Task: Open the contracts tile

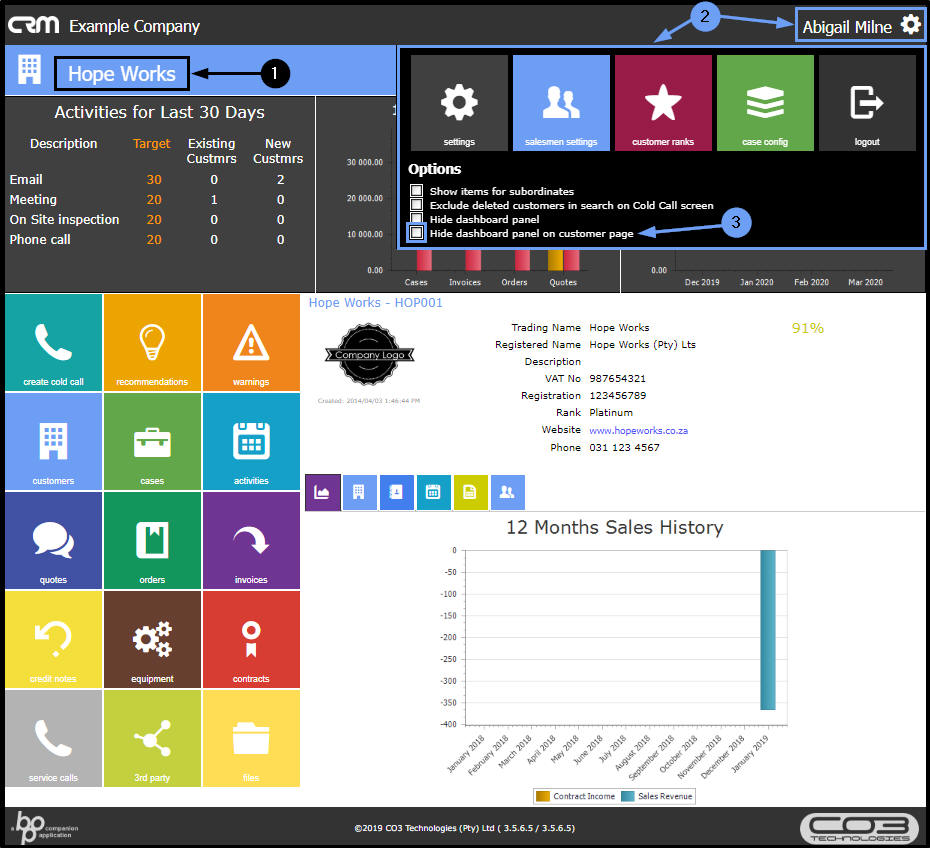Action: coord(251,640)
